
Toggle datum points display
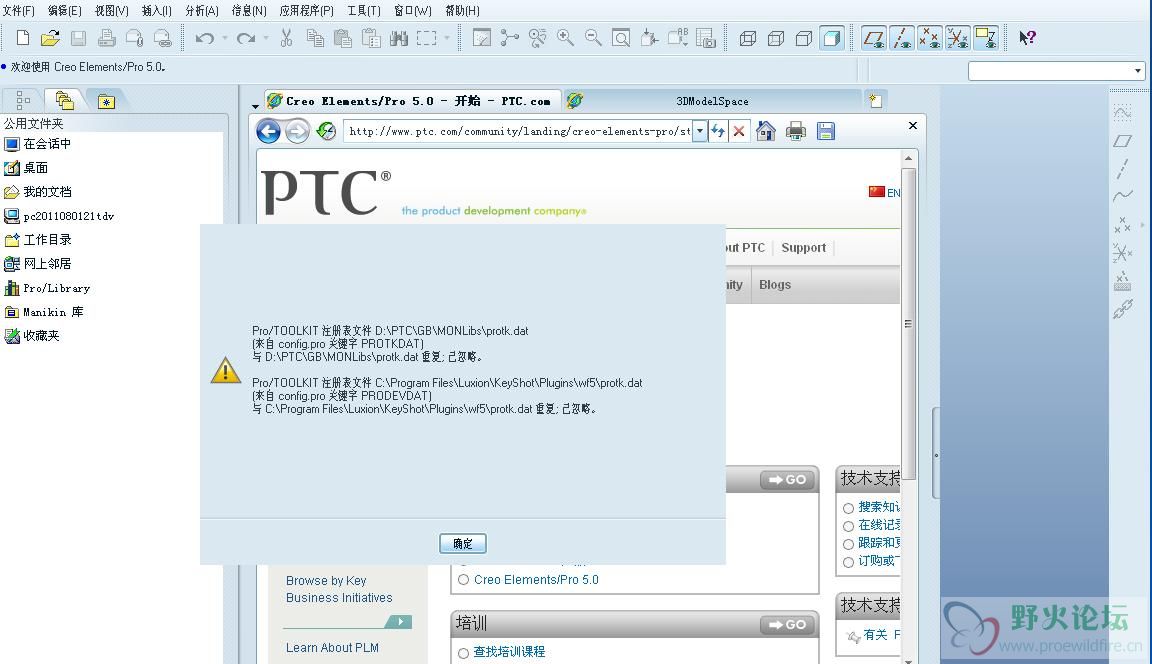[929, 38]
